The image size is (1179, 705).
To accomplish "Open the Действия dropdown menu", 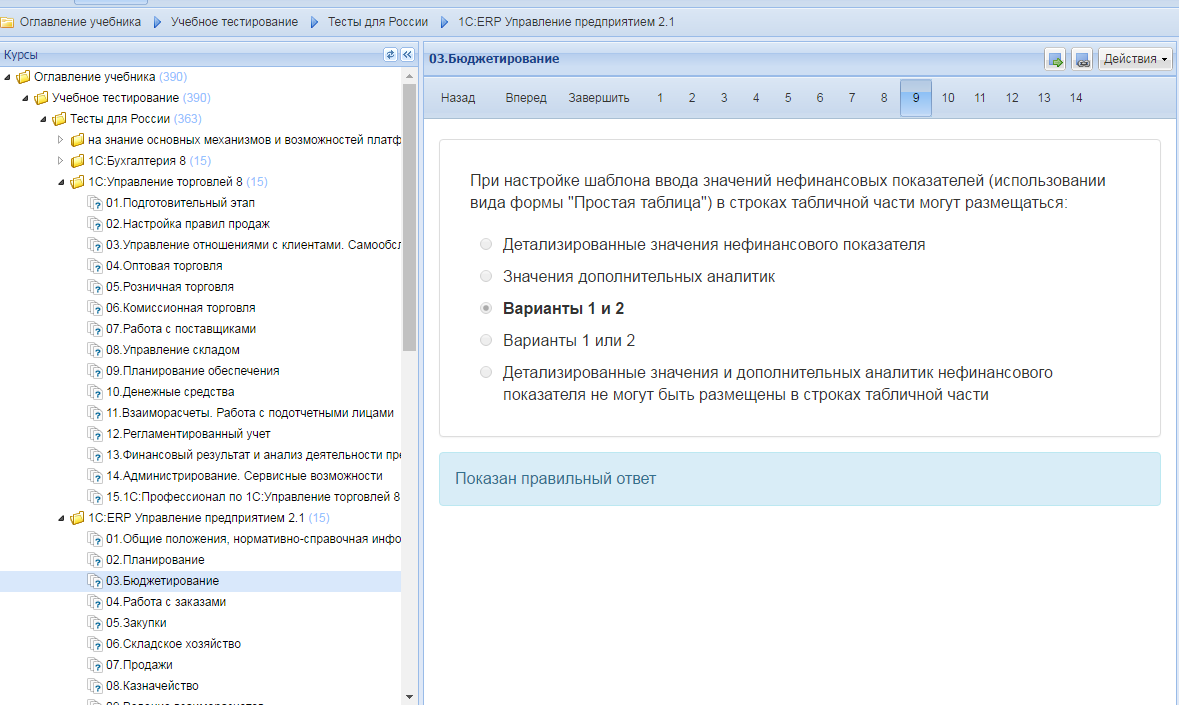I will 1135,59.
